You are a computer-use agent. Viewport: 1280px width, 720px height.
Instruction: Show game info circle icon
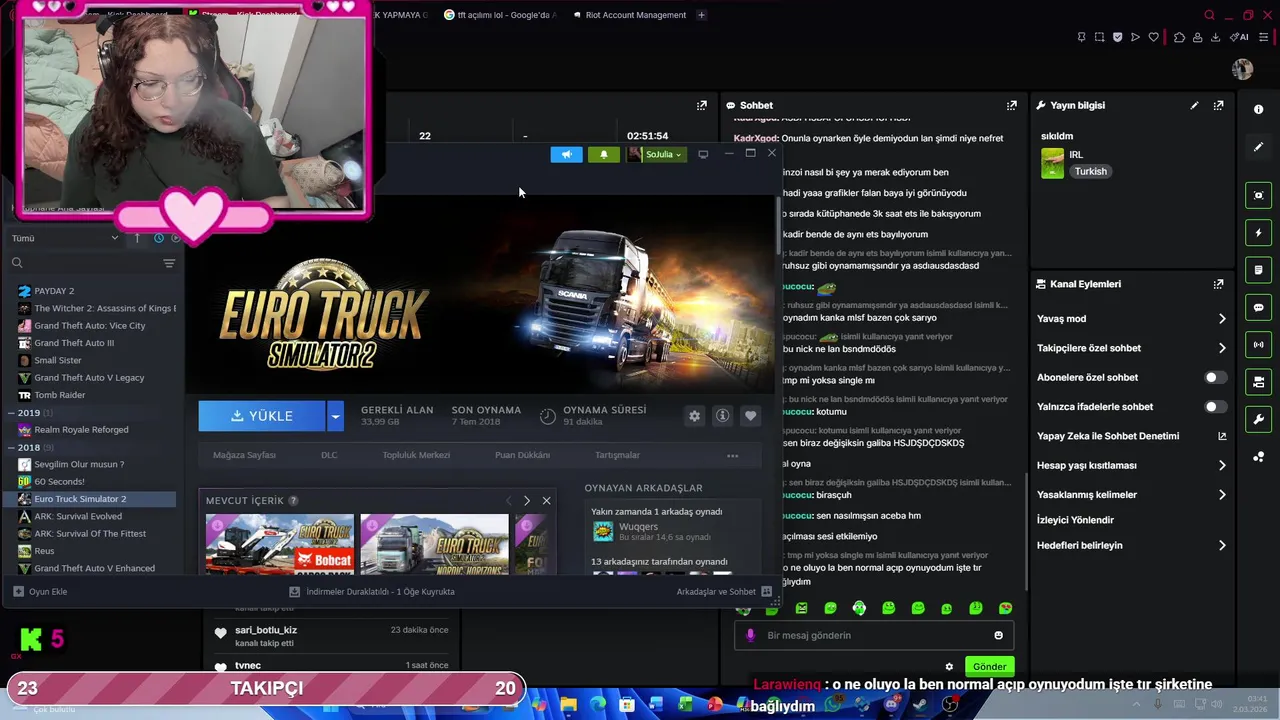pyautogui.click(x=722, y=416)
